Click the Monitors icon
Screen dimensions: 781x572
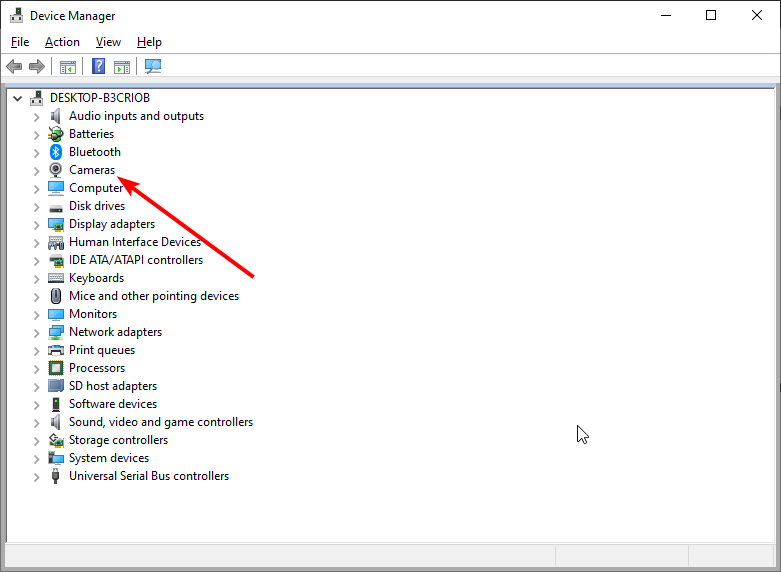coord(55,314)
